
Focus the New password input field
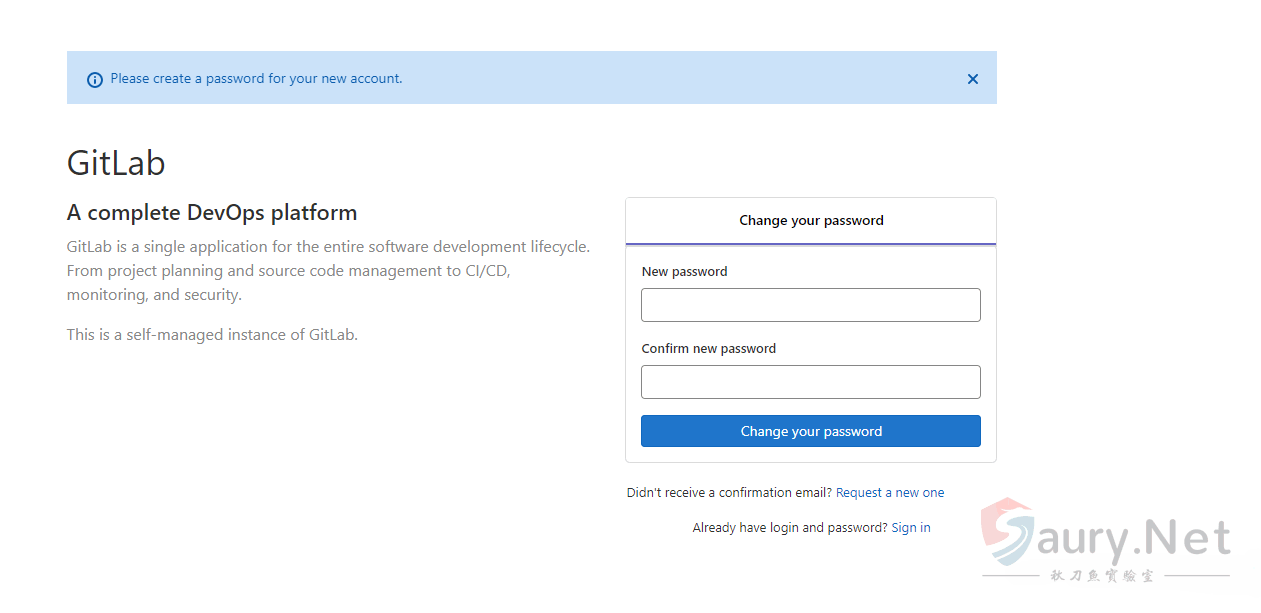coord(810,305)
